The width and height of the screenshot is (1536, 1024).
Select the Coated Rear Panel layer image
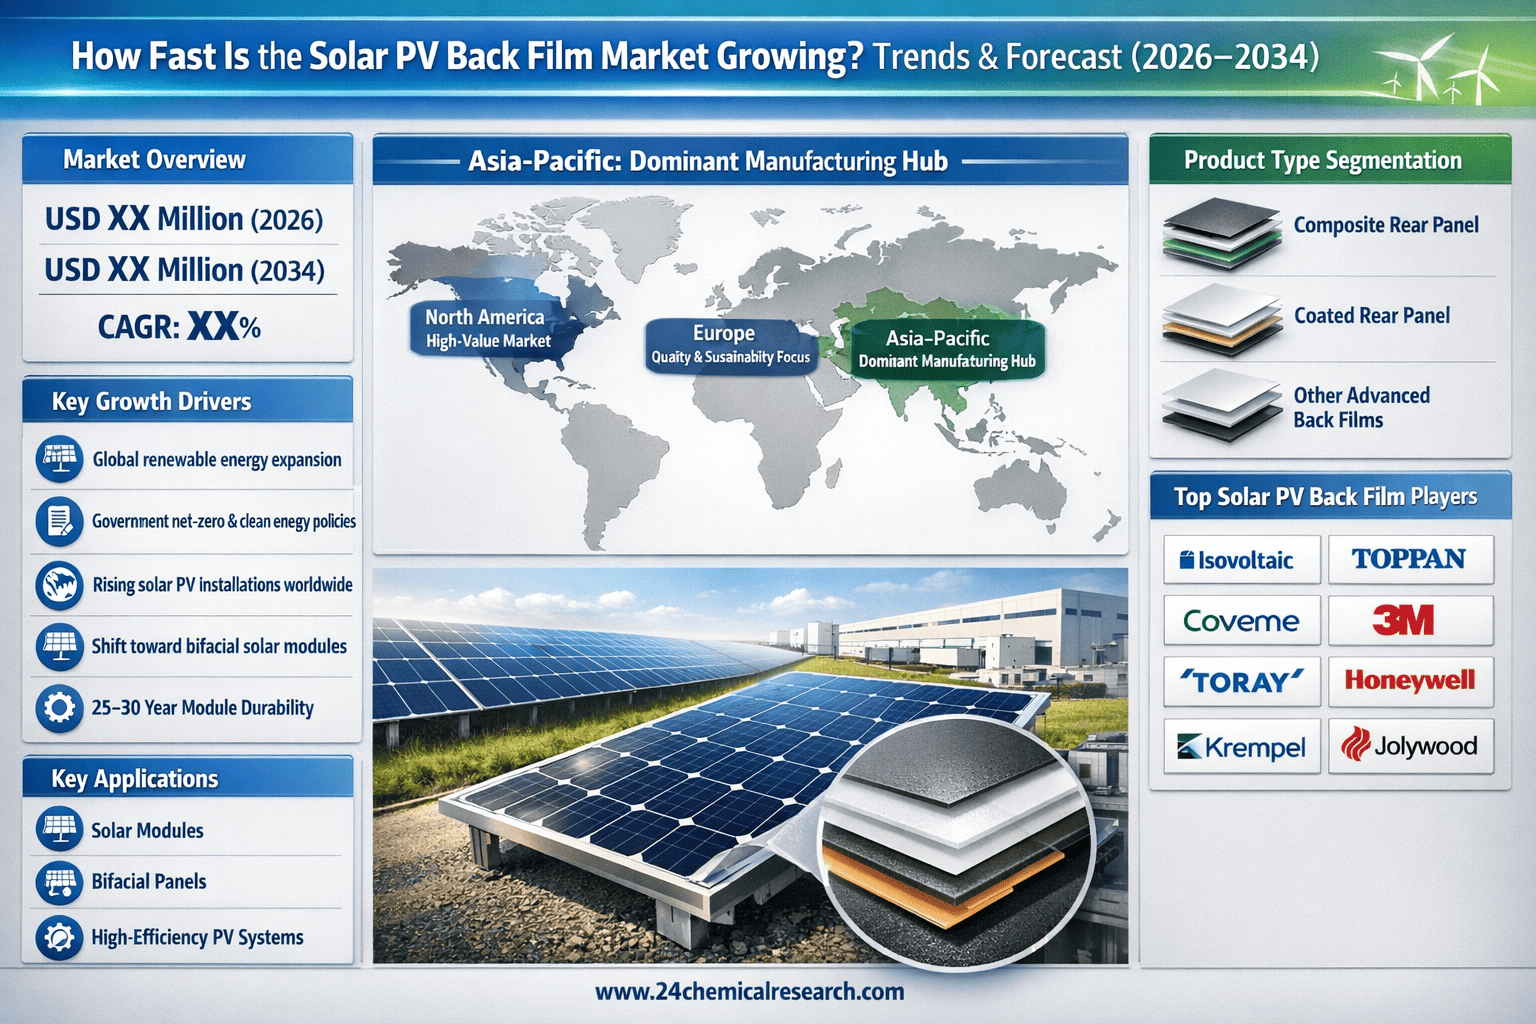coord(1221,319)
